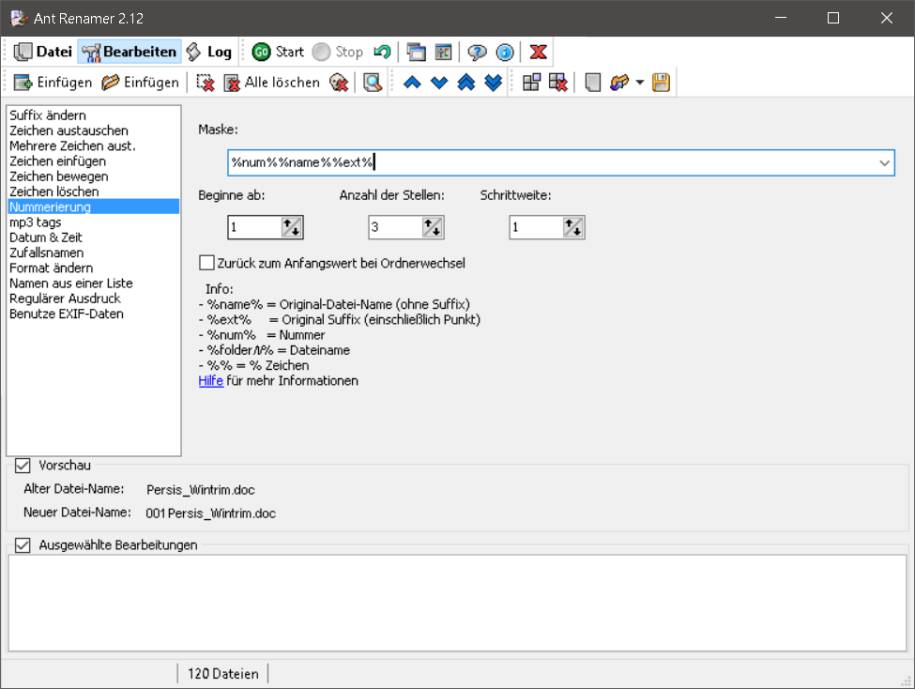
Task: Move item up with single blue arrow
Action: [x=412, y=83]
